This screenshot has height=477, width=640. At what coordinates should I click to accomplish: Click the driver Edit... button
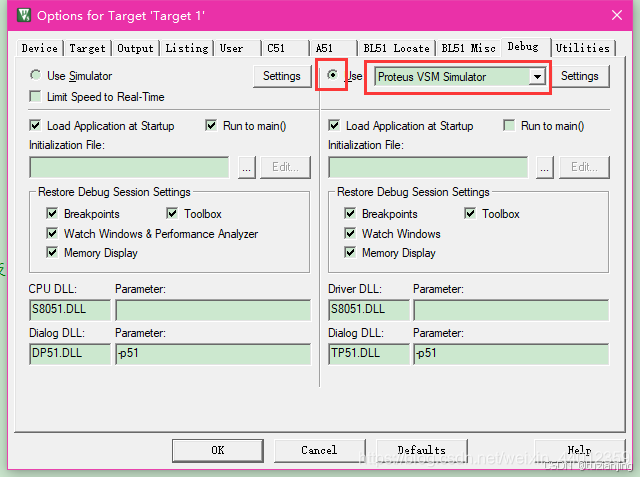coord(584,167)
